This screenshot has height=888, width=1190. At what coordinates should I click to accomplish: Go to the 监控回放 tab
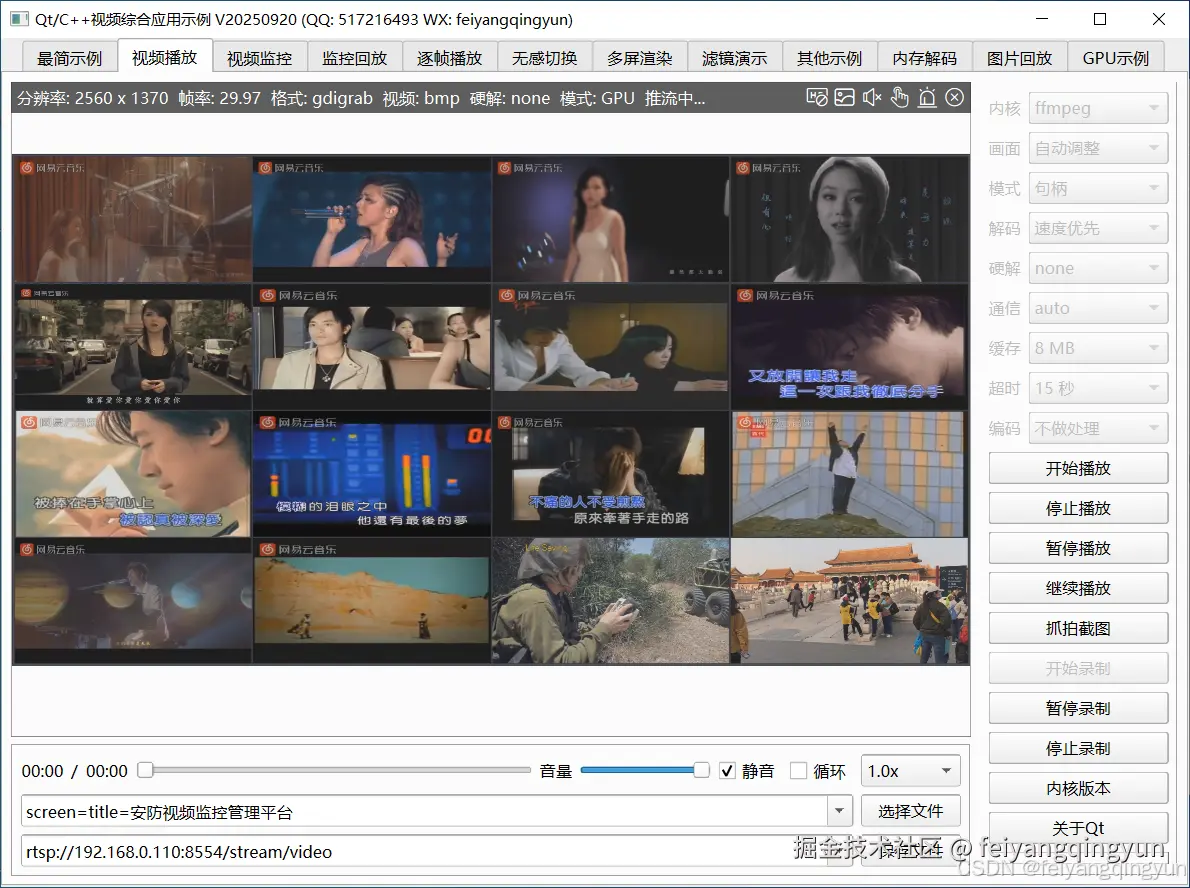[x=354, y=58]
